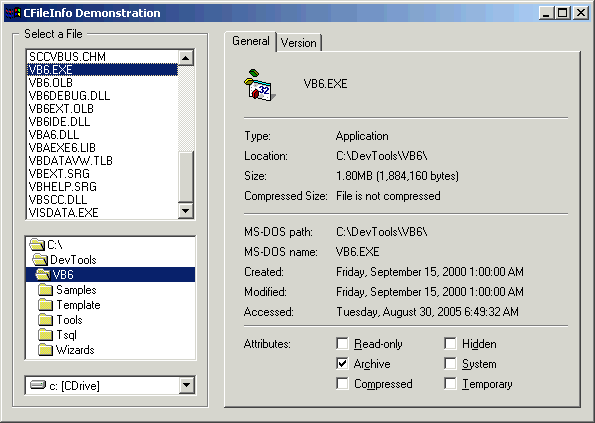
Task: Click the Template folder icon
Action: [46, 305]
